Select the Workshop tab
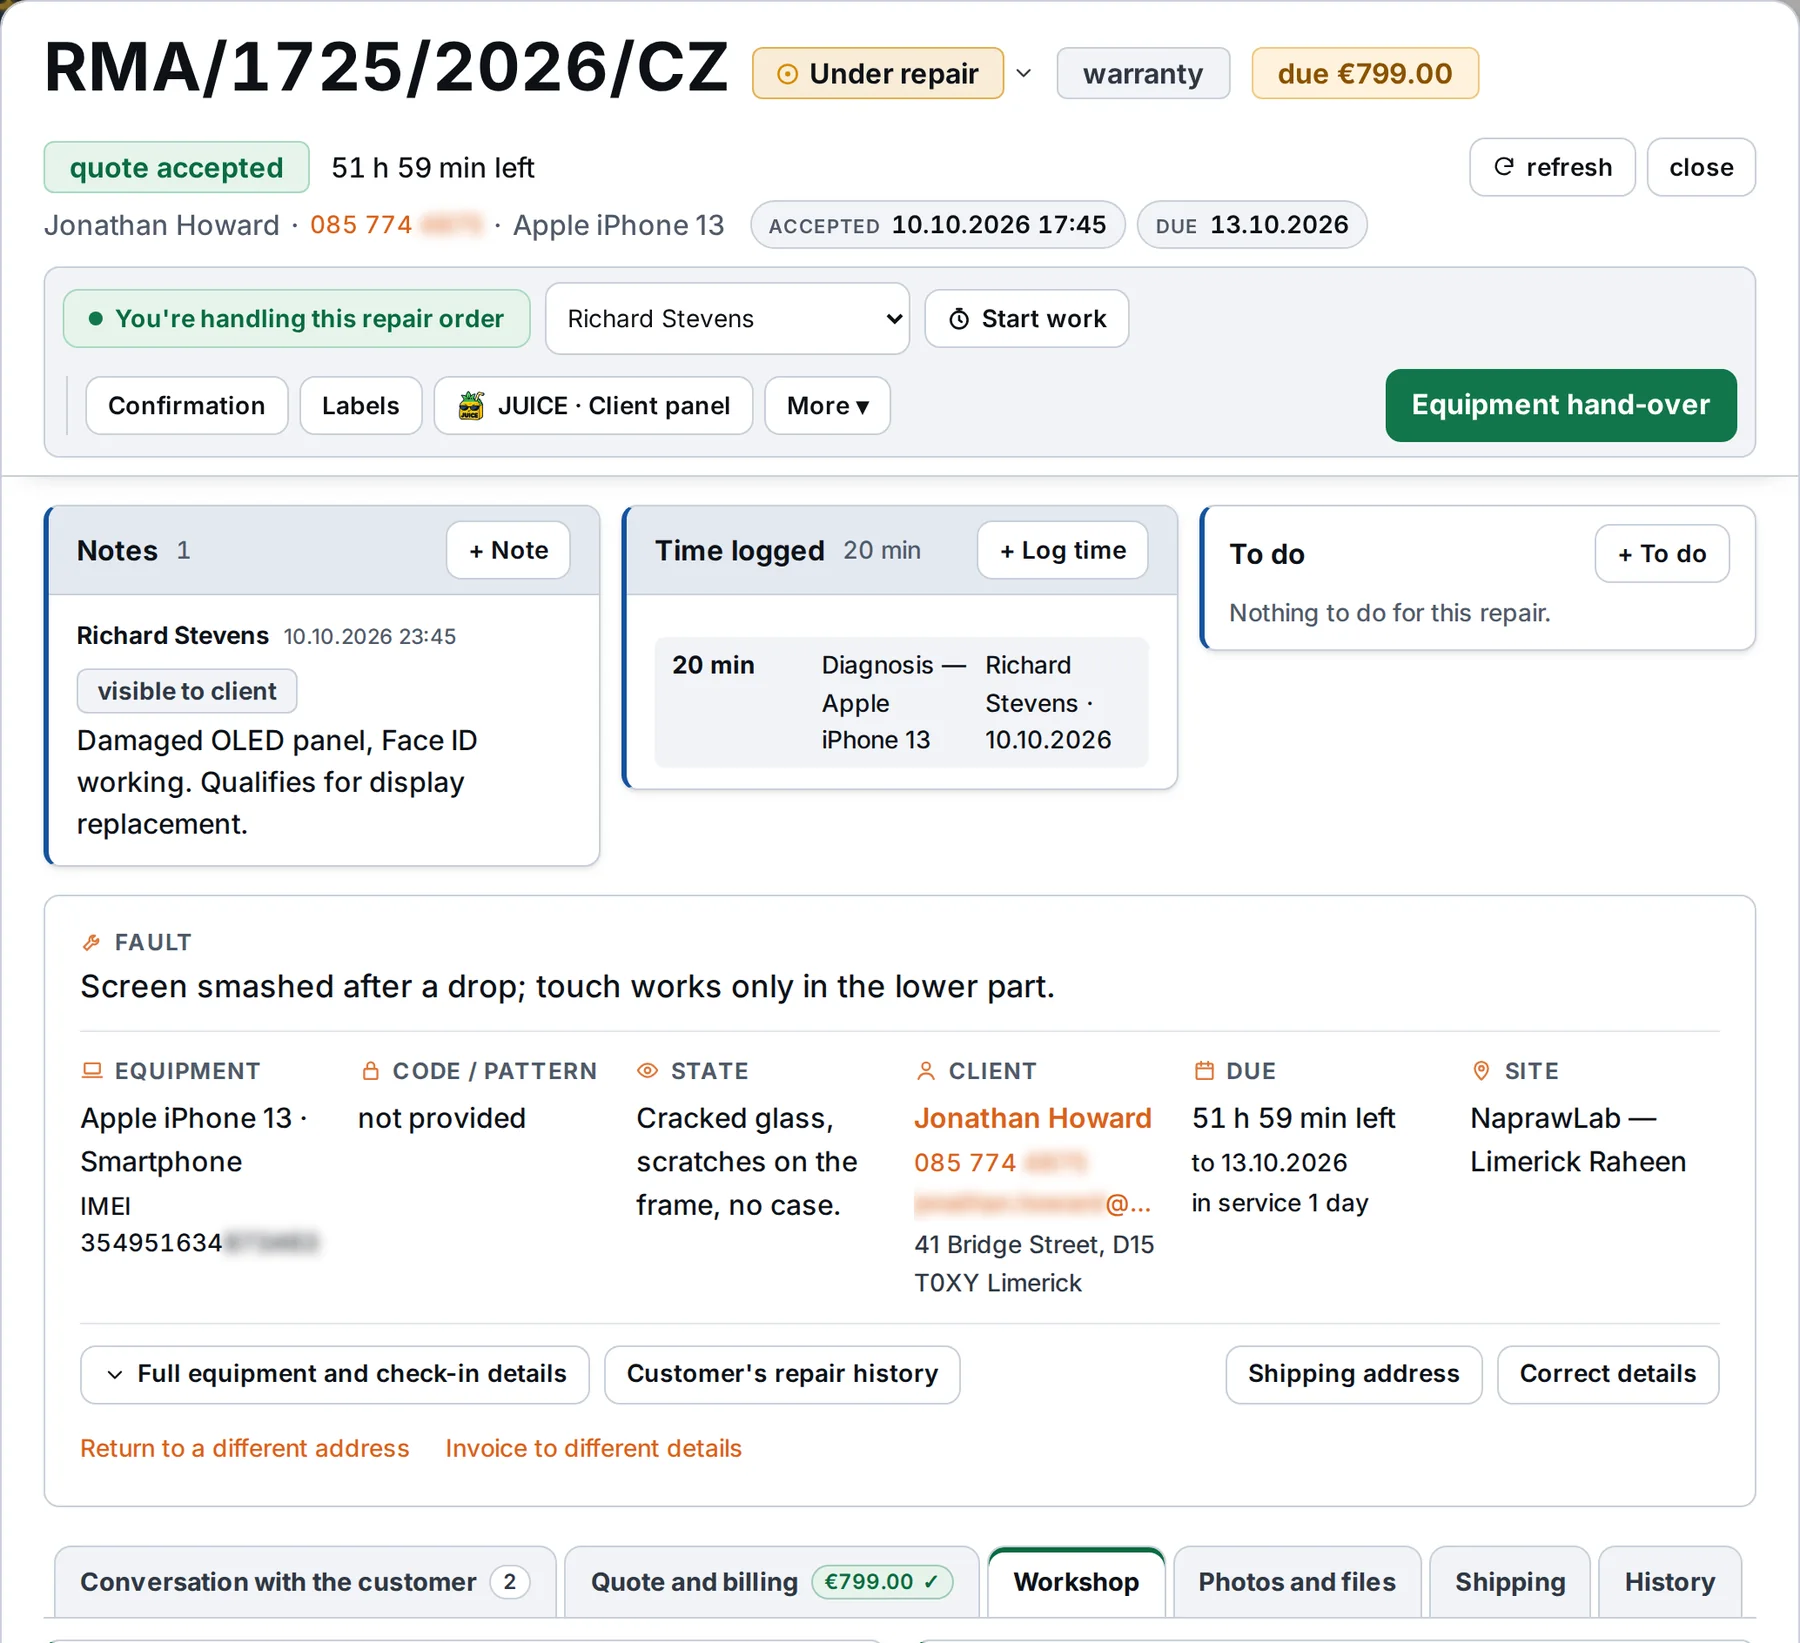 1076,1582
